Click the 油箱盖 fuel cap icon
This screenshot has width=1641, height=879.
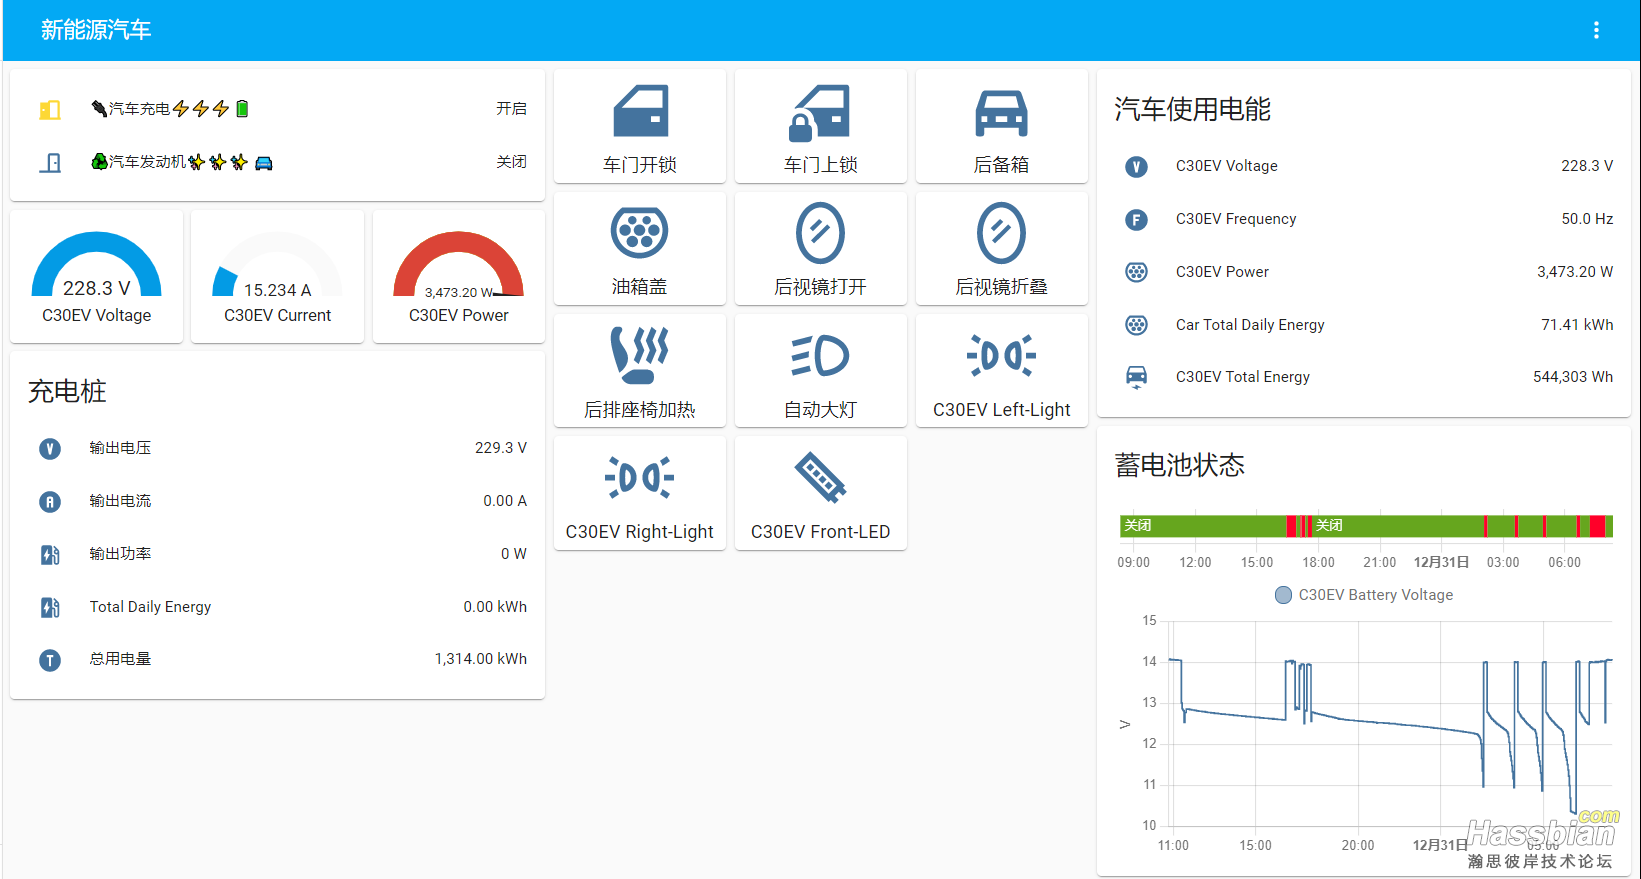640,232
